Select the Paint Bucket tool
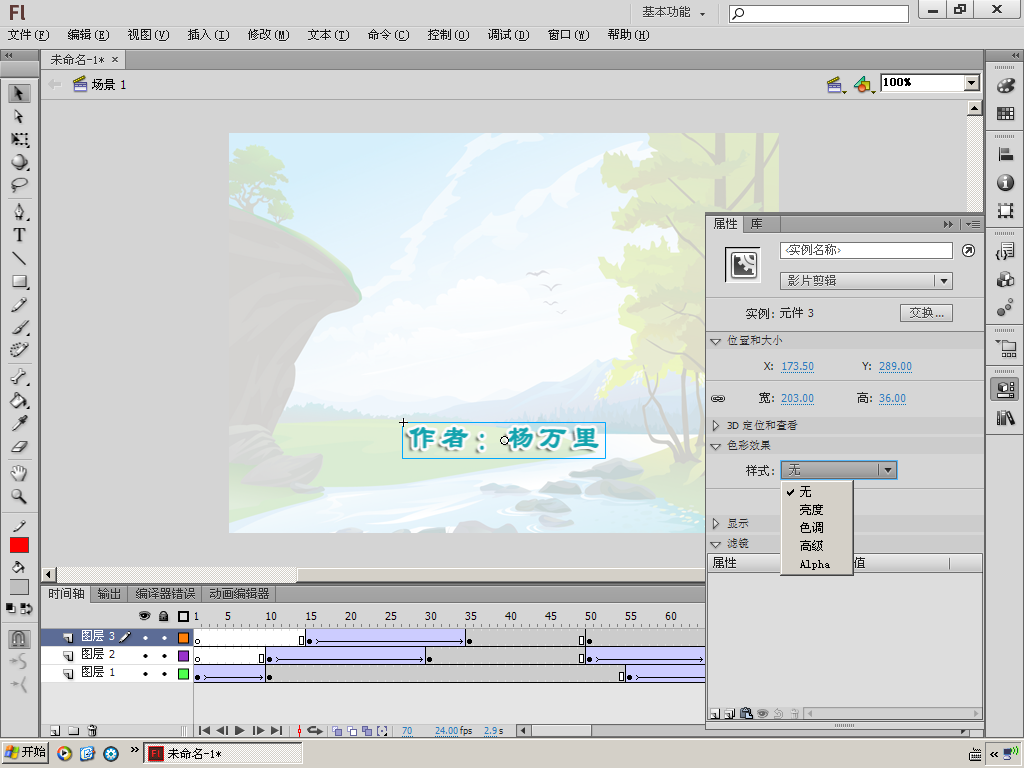Image resolution: width=1024 pixels, height=768 pixels. coord(19,400)
